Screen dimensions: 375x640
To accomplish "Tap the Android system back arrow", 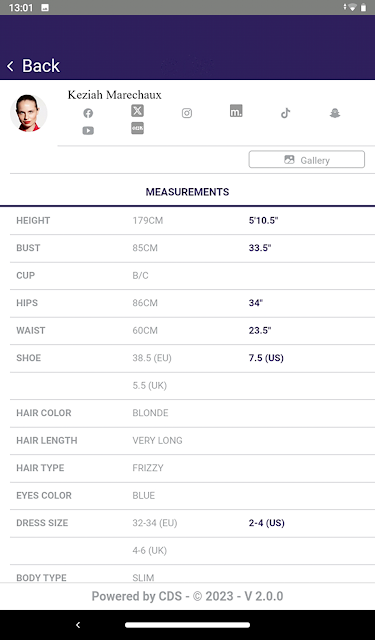I will (78, 624).
